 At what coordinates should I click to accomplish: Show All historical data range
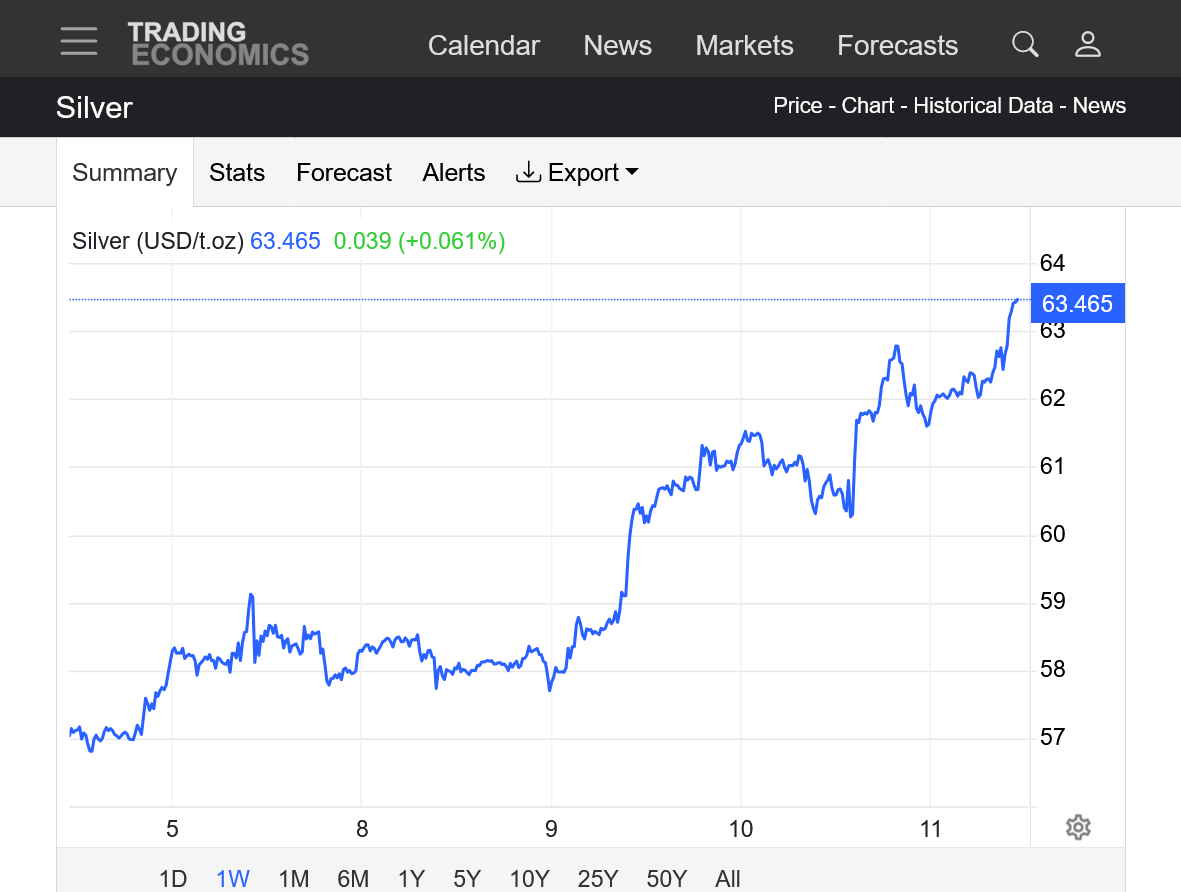click(728, 879)
